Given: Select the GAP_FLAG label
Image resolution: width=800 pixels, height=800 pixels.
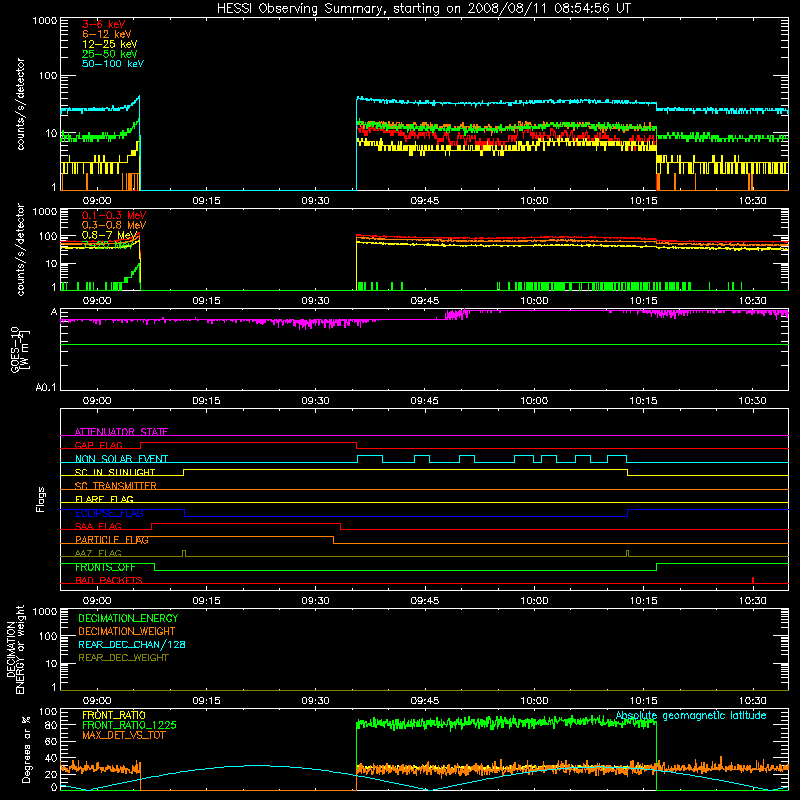Looking at the screenshot, I should coord(98,445).
